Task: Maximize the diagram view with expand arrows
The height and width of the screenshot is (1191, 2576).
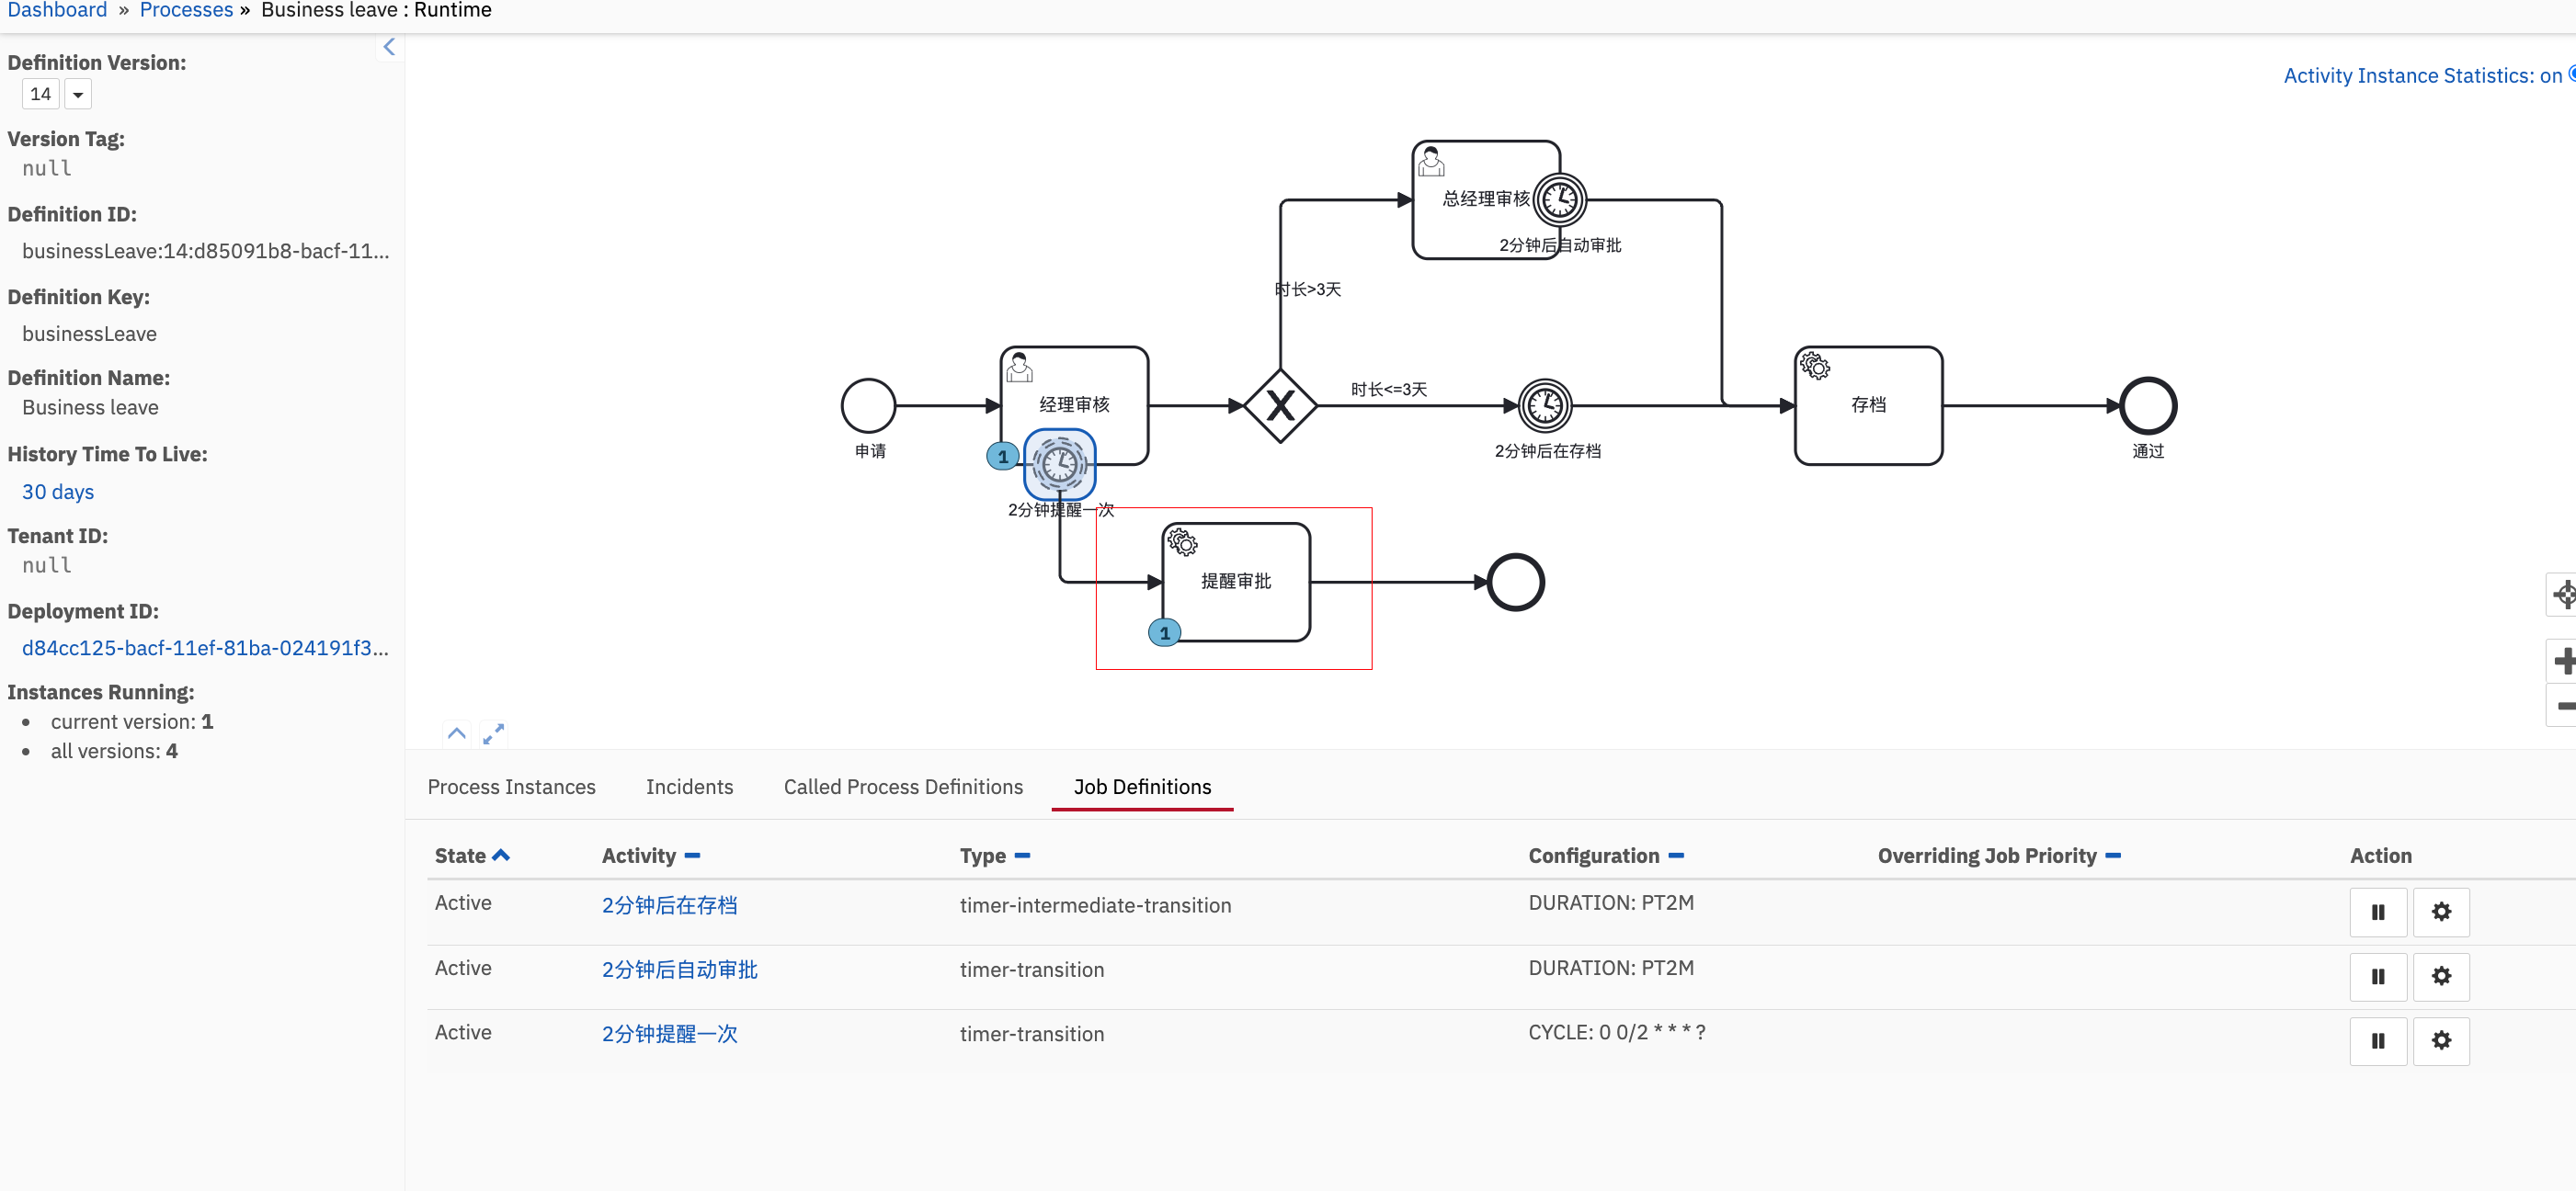Action: click(x=493, y=734)
